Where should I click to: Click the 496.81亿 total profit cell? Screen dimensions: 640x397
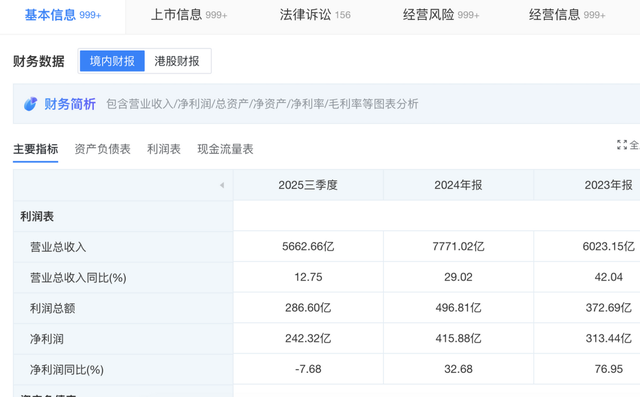pos(458,308)
